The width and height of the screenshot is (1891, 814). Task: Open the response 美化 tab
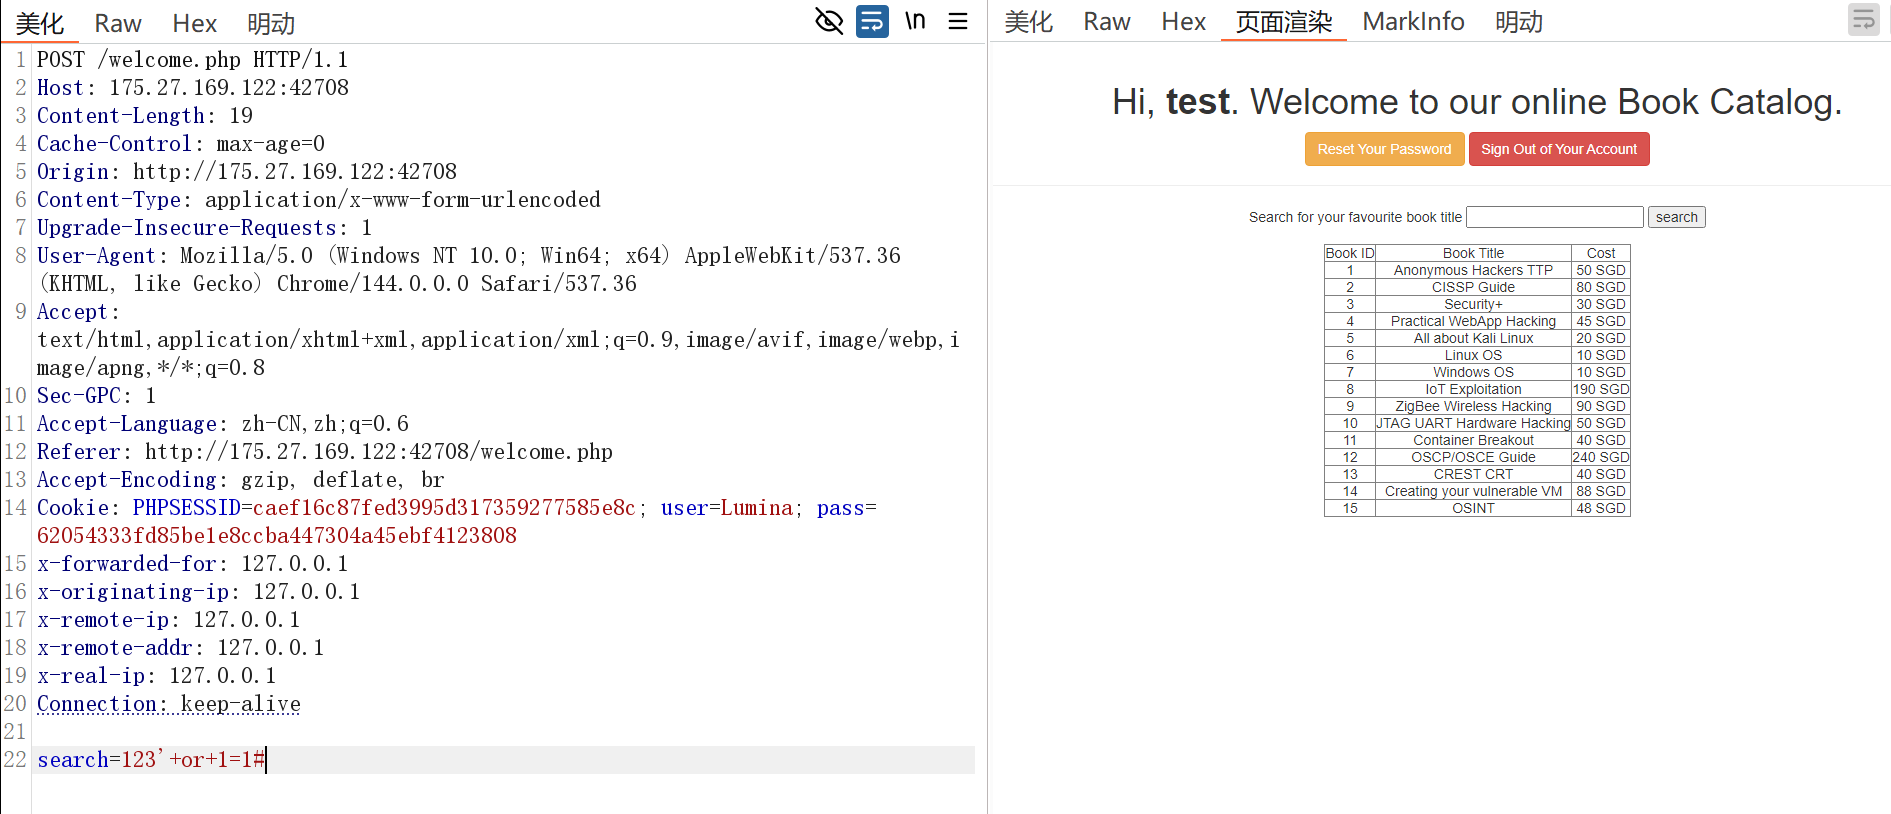[x=1029, y=21]
